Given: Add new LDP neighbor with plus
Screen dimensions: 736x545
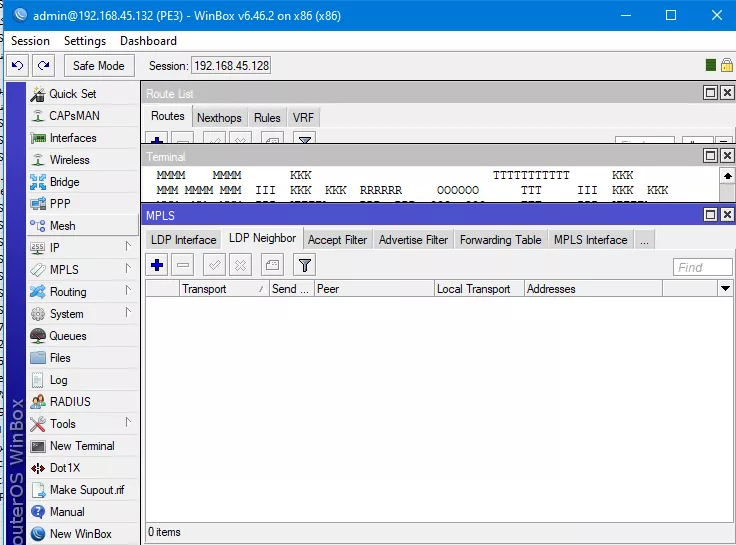Looking at the screenshot, I should point(157,265).
